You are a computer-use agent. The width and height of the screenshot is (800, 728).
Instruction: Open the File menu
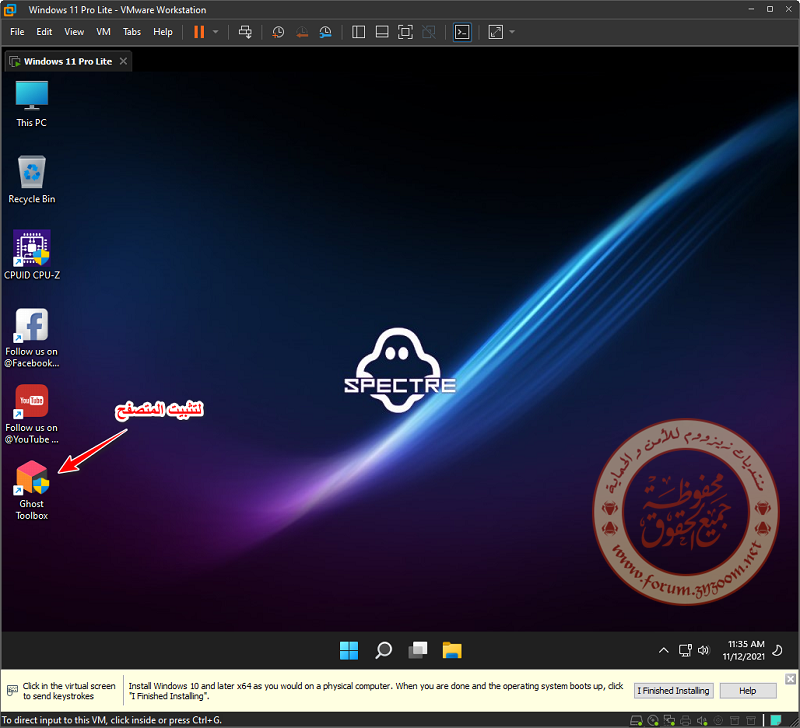pyautogui.click(x=17, y=32)
